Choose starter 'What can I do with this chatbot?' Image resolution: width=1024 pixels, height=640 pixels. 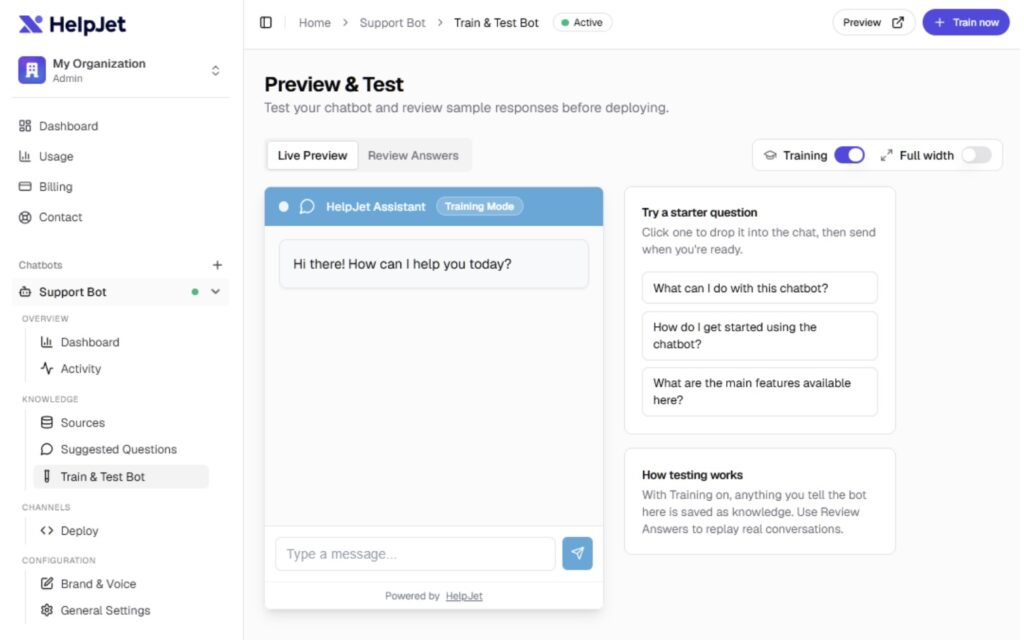click(760, 288)
